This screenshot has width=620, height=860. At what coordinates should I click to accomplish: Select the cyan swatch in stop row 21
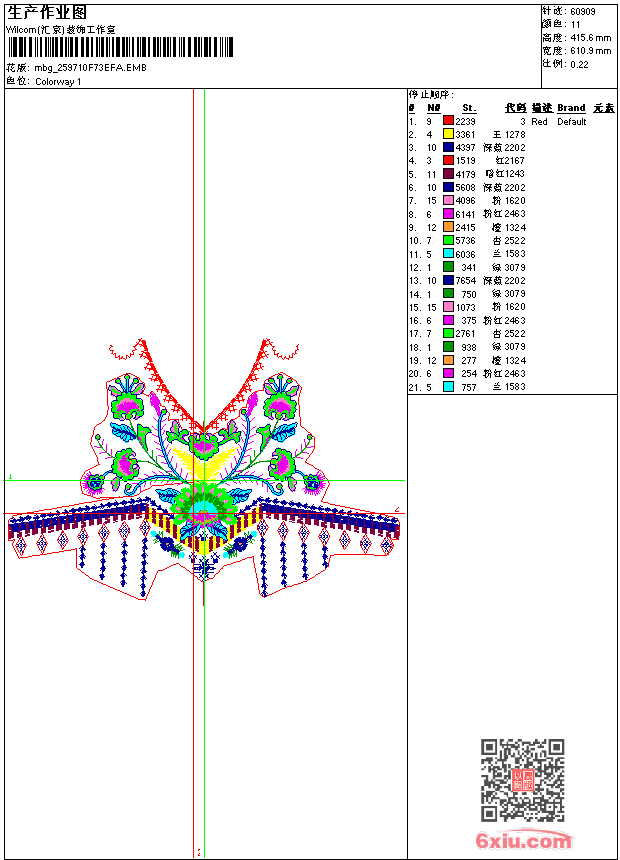click(448, 387)
